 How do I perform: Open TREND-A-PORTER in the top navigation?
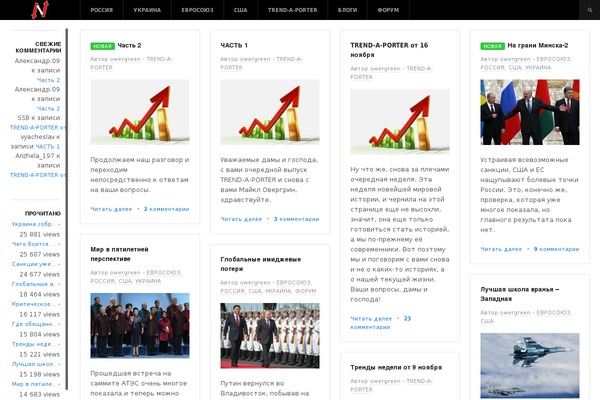pos(293,10)
